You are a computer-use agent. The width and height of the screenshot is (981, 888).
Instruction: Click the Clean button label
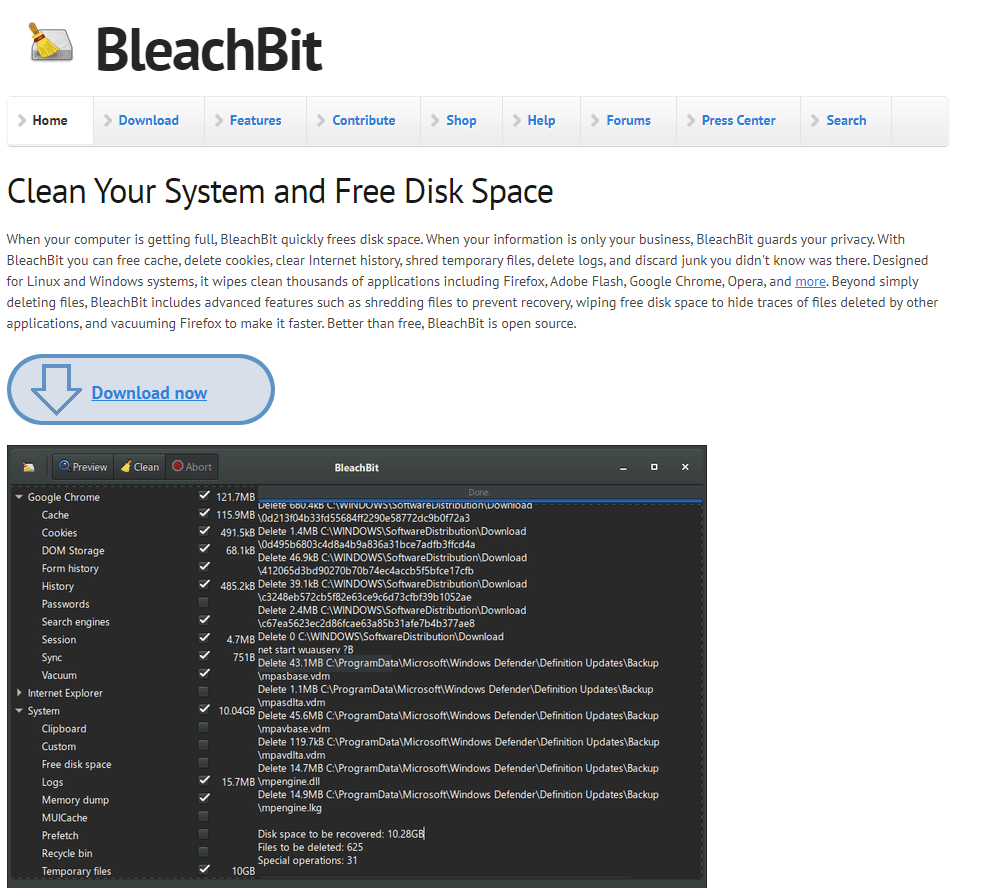pyautogui.click(x=146, y=467)
